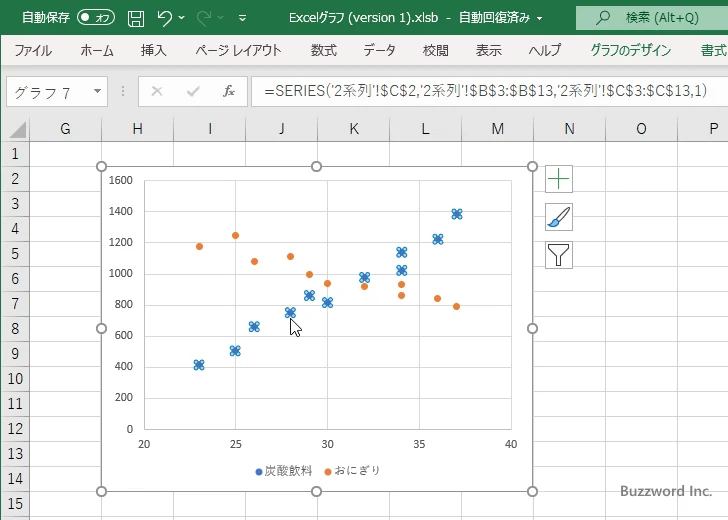The width and height of the screenshot is (728, 520).
Task: Click the top-left chart resize handle
Action: pyautogui.click(x=101, y=166)
